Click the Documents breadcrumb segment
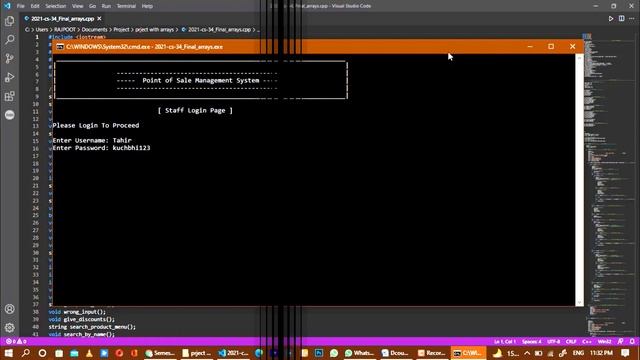The width and height of the screenshot is (640, 360). click(x=94, y=30)
